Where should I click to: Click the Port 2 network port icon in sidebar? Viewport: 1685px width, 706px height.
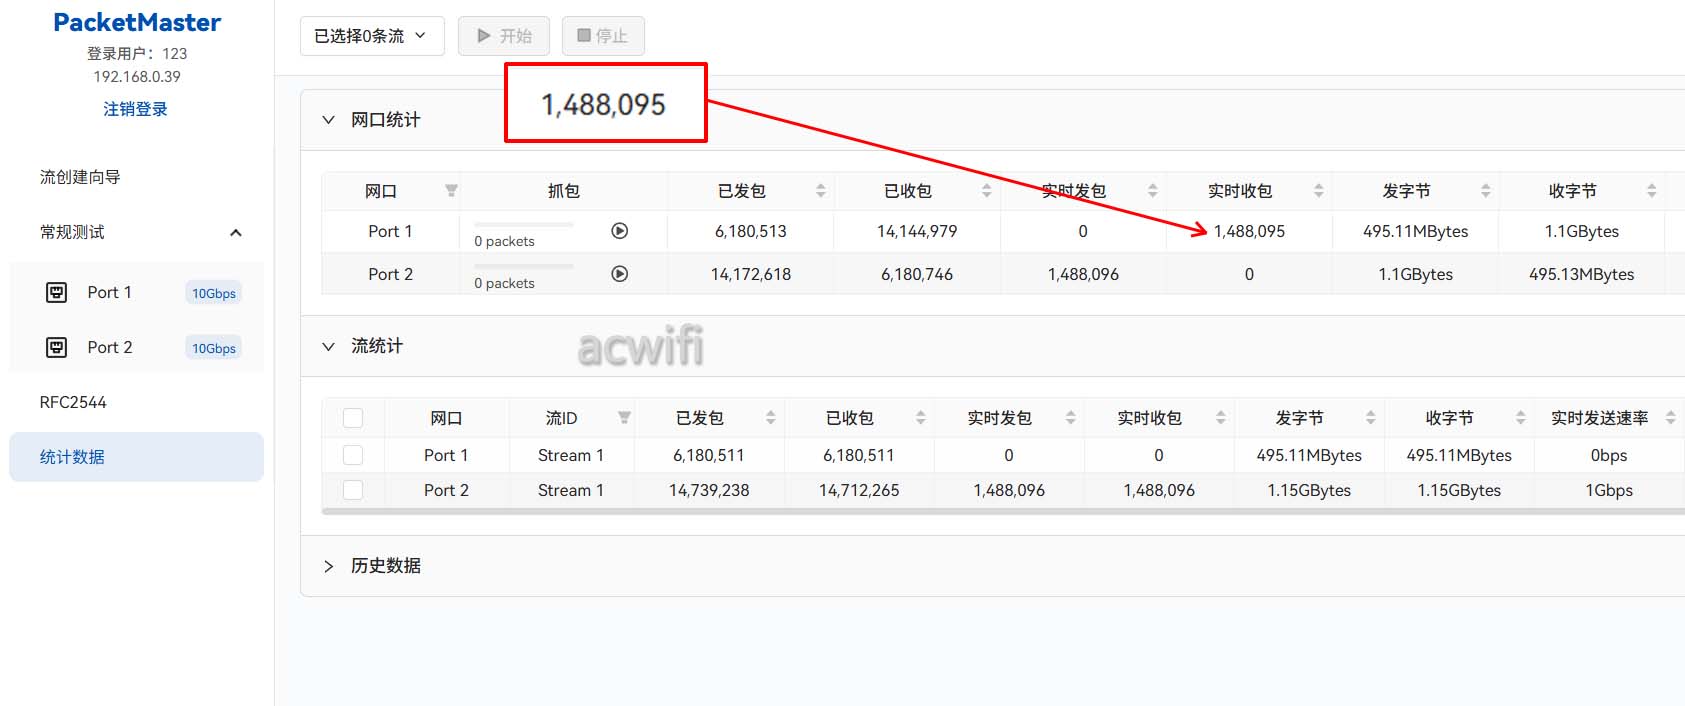point(57,347)
